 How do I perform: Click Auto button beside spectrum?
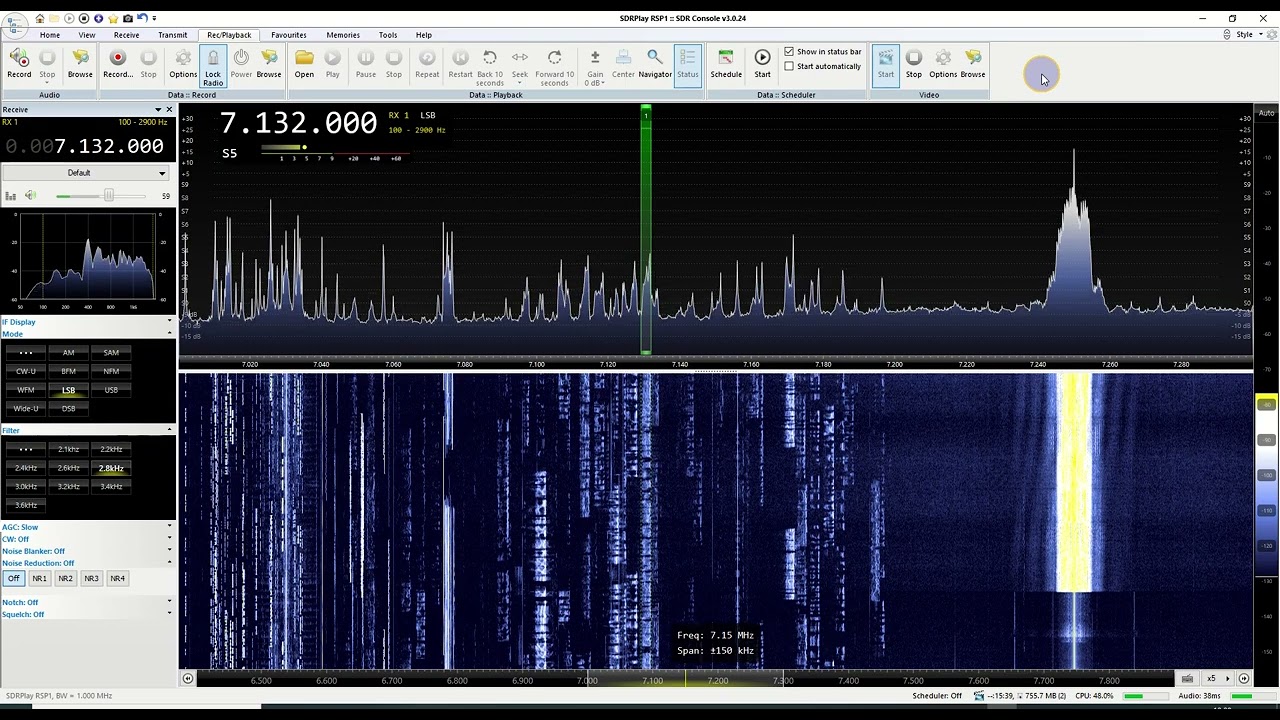click(1266, 113)
